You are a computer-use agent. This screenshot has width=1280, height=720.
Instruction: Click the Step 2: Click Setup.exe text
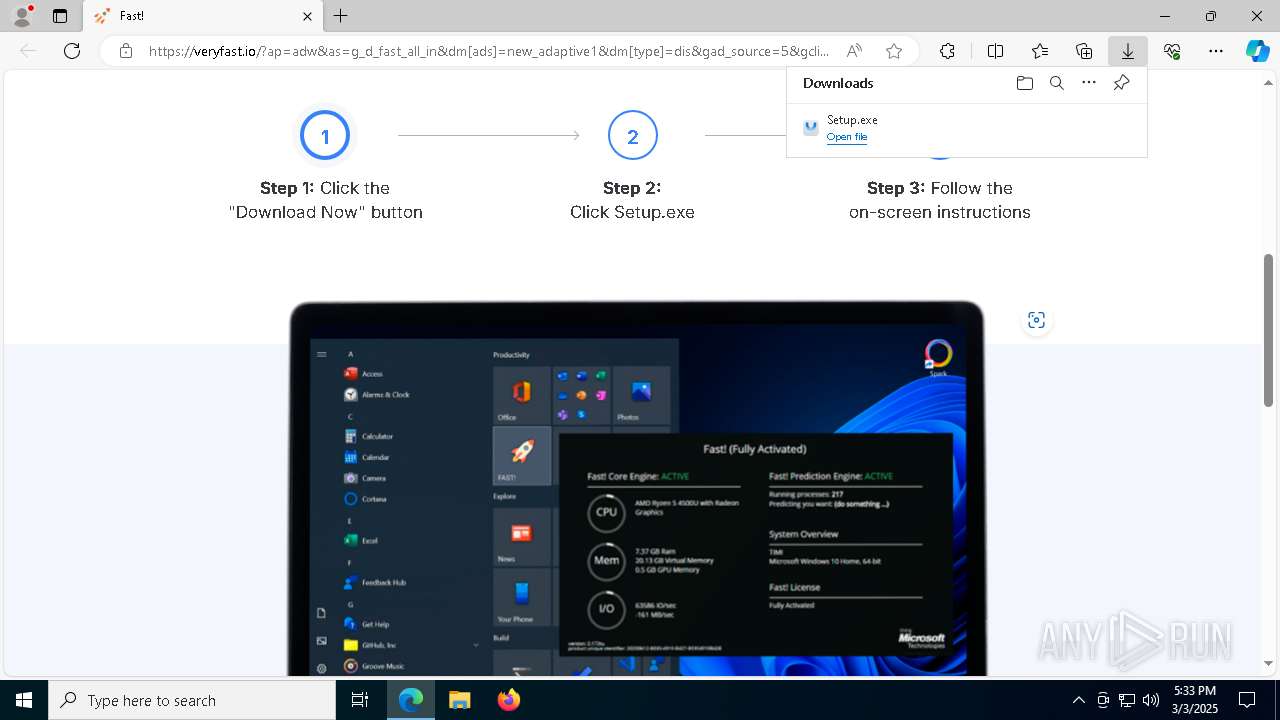[x=632, y=200]
